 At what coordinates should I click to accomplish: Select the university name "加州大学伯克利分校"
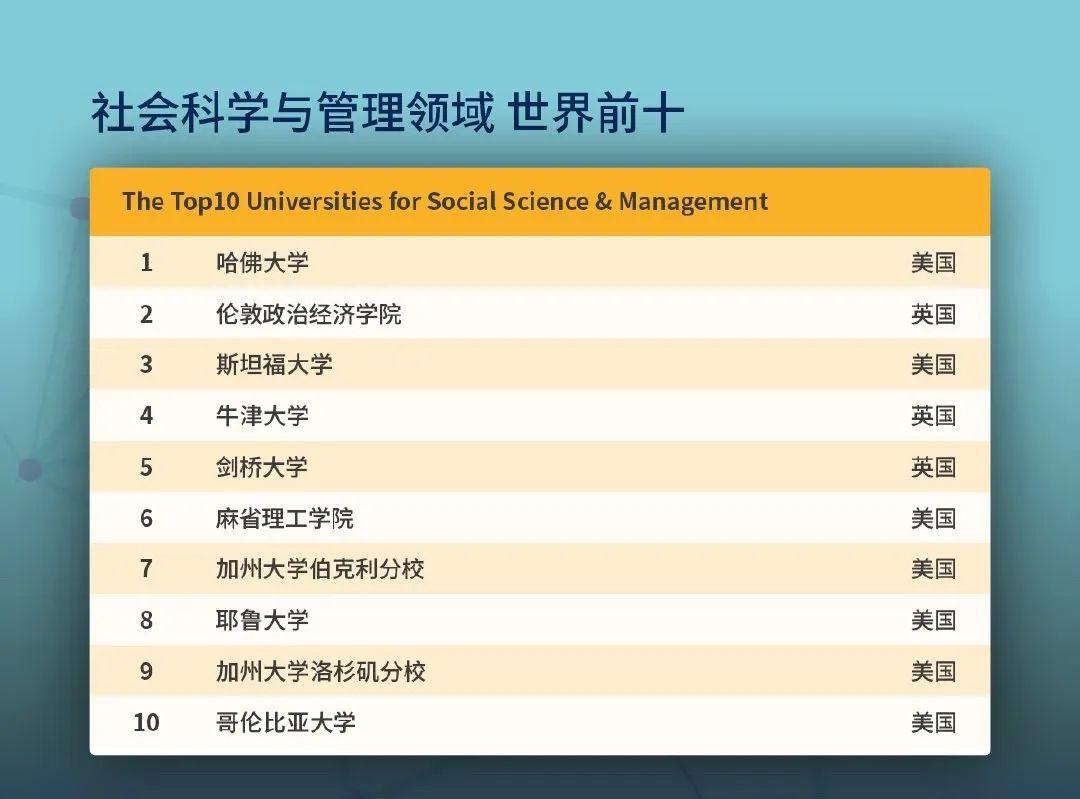pos(320,569)
